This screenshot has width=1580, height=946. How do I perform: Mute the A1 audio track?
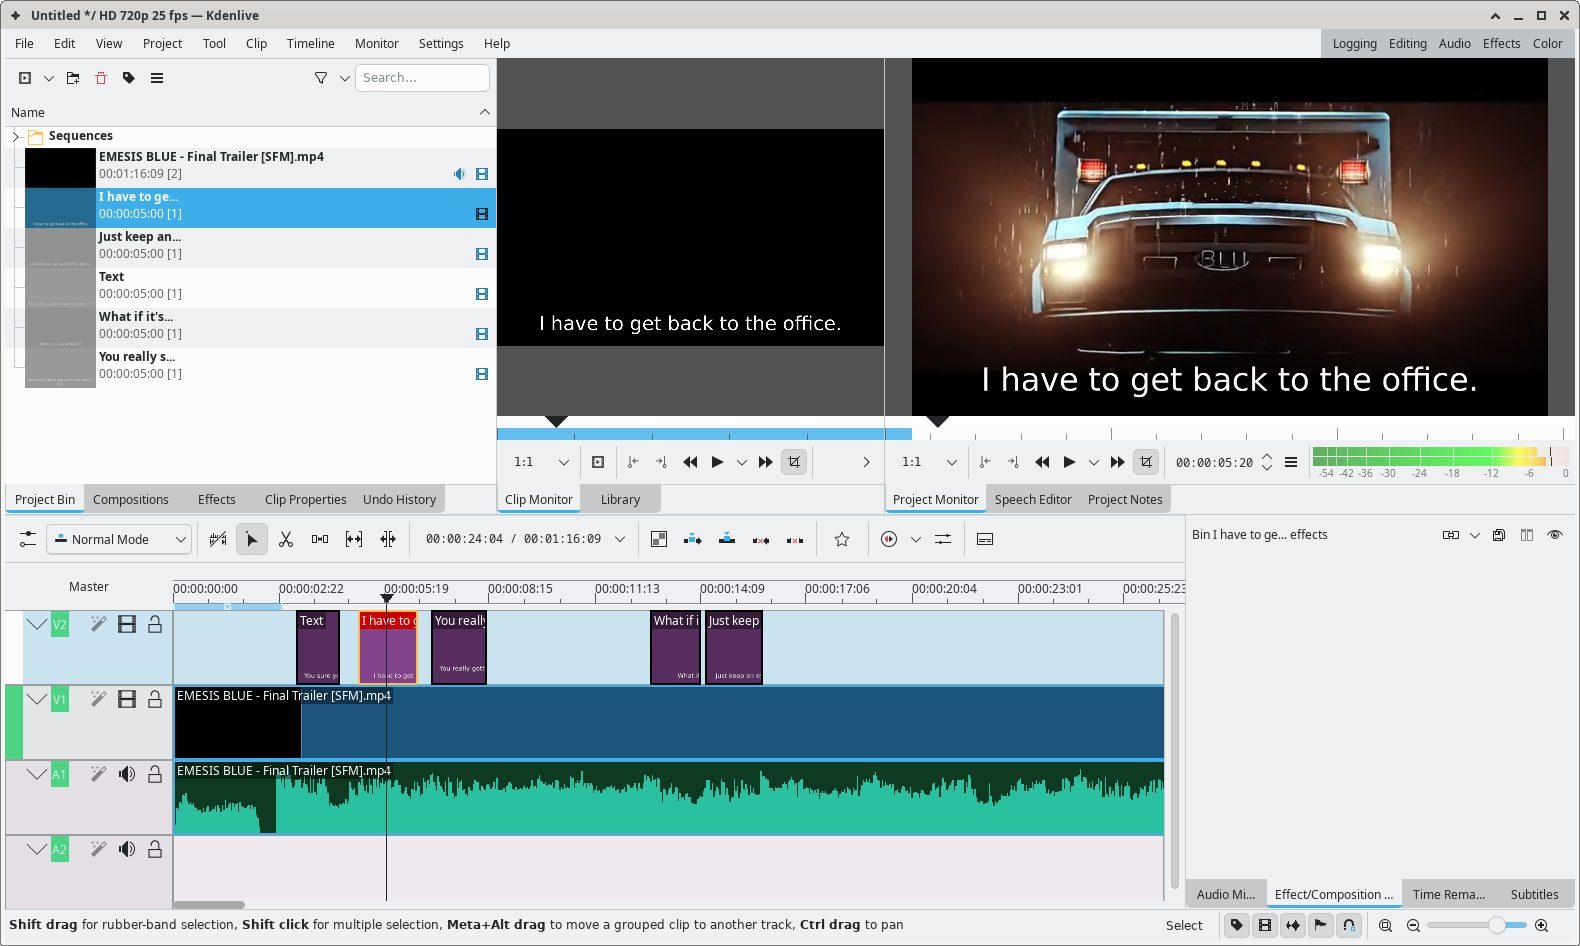click(x=127, y=774)
